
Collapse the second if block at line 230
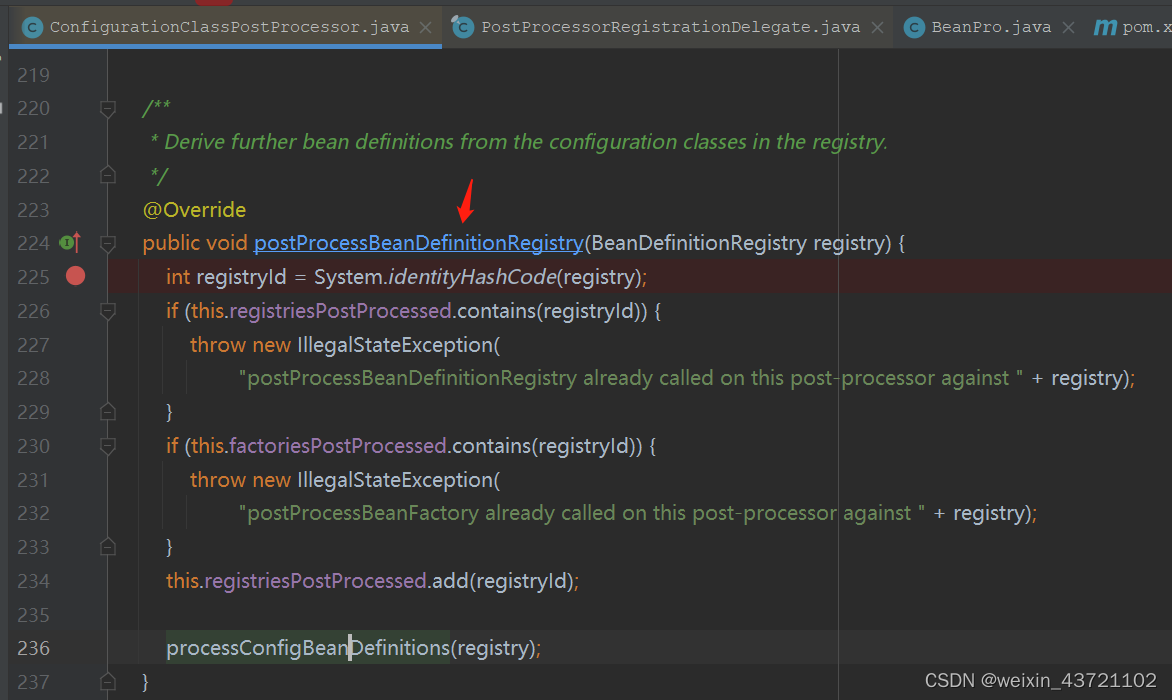coord(107,447)
